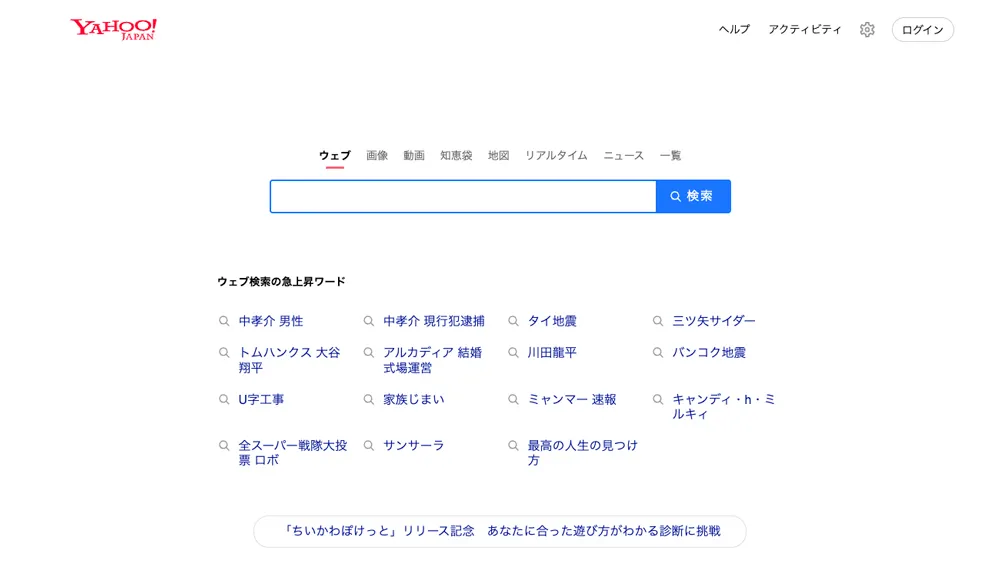Viewport: 1000px width, 562px height.
Task: Search trending word 三ツ矢サイダー
Action: point(714,321)
